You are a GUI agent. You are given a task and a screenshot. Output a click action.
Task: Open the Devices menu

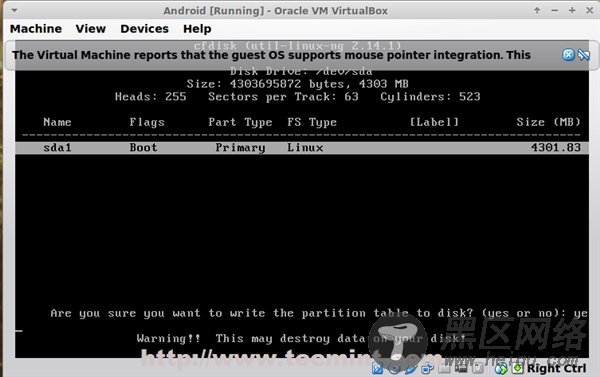coord(144,29)
